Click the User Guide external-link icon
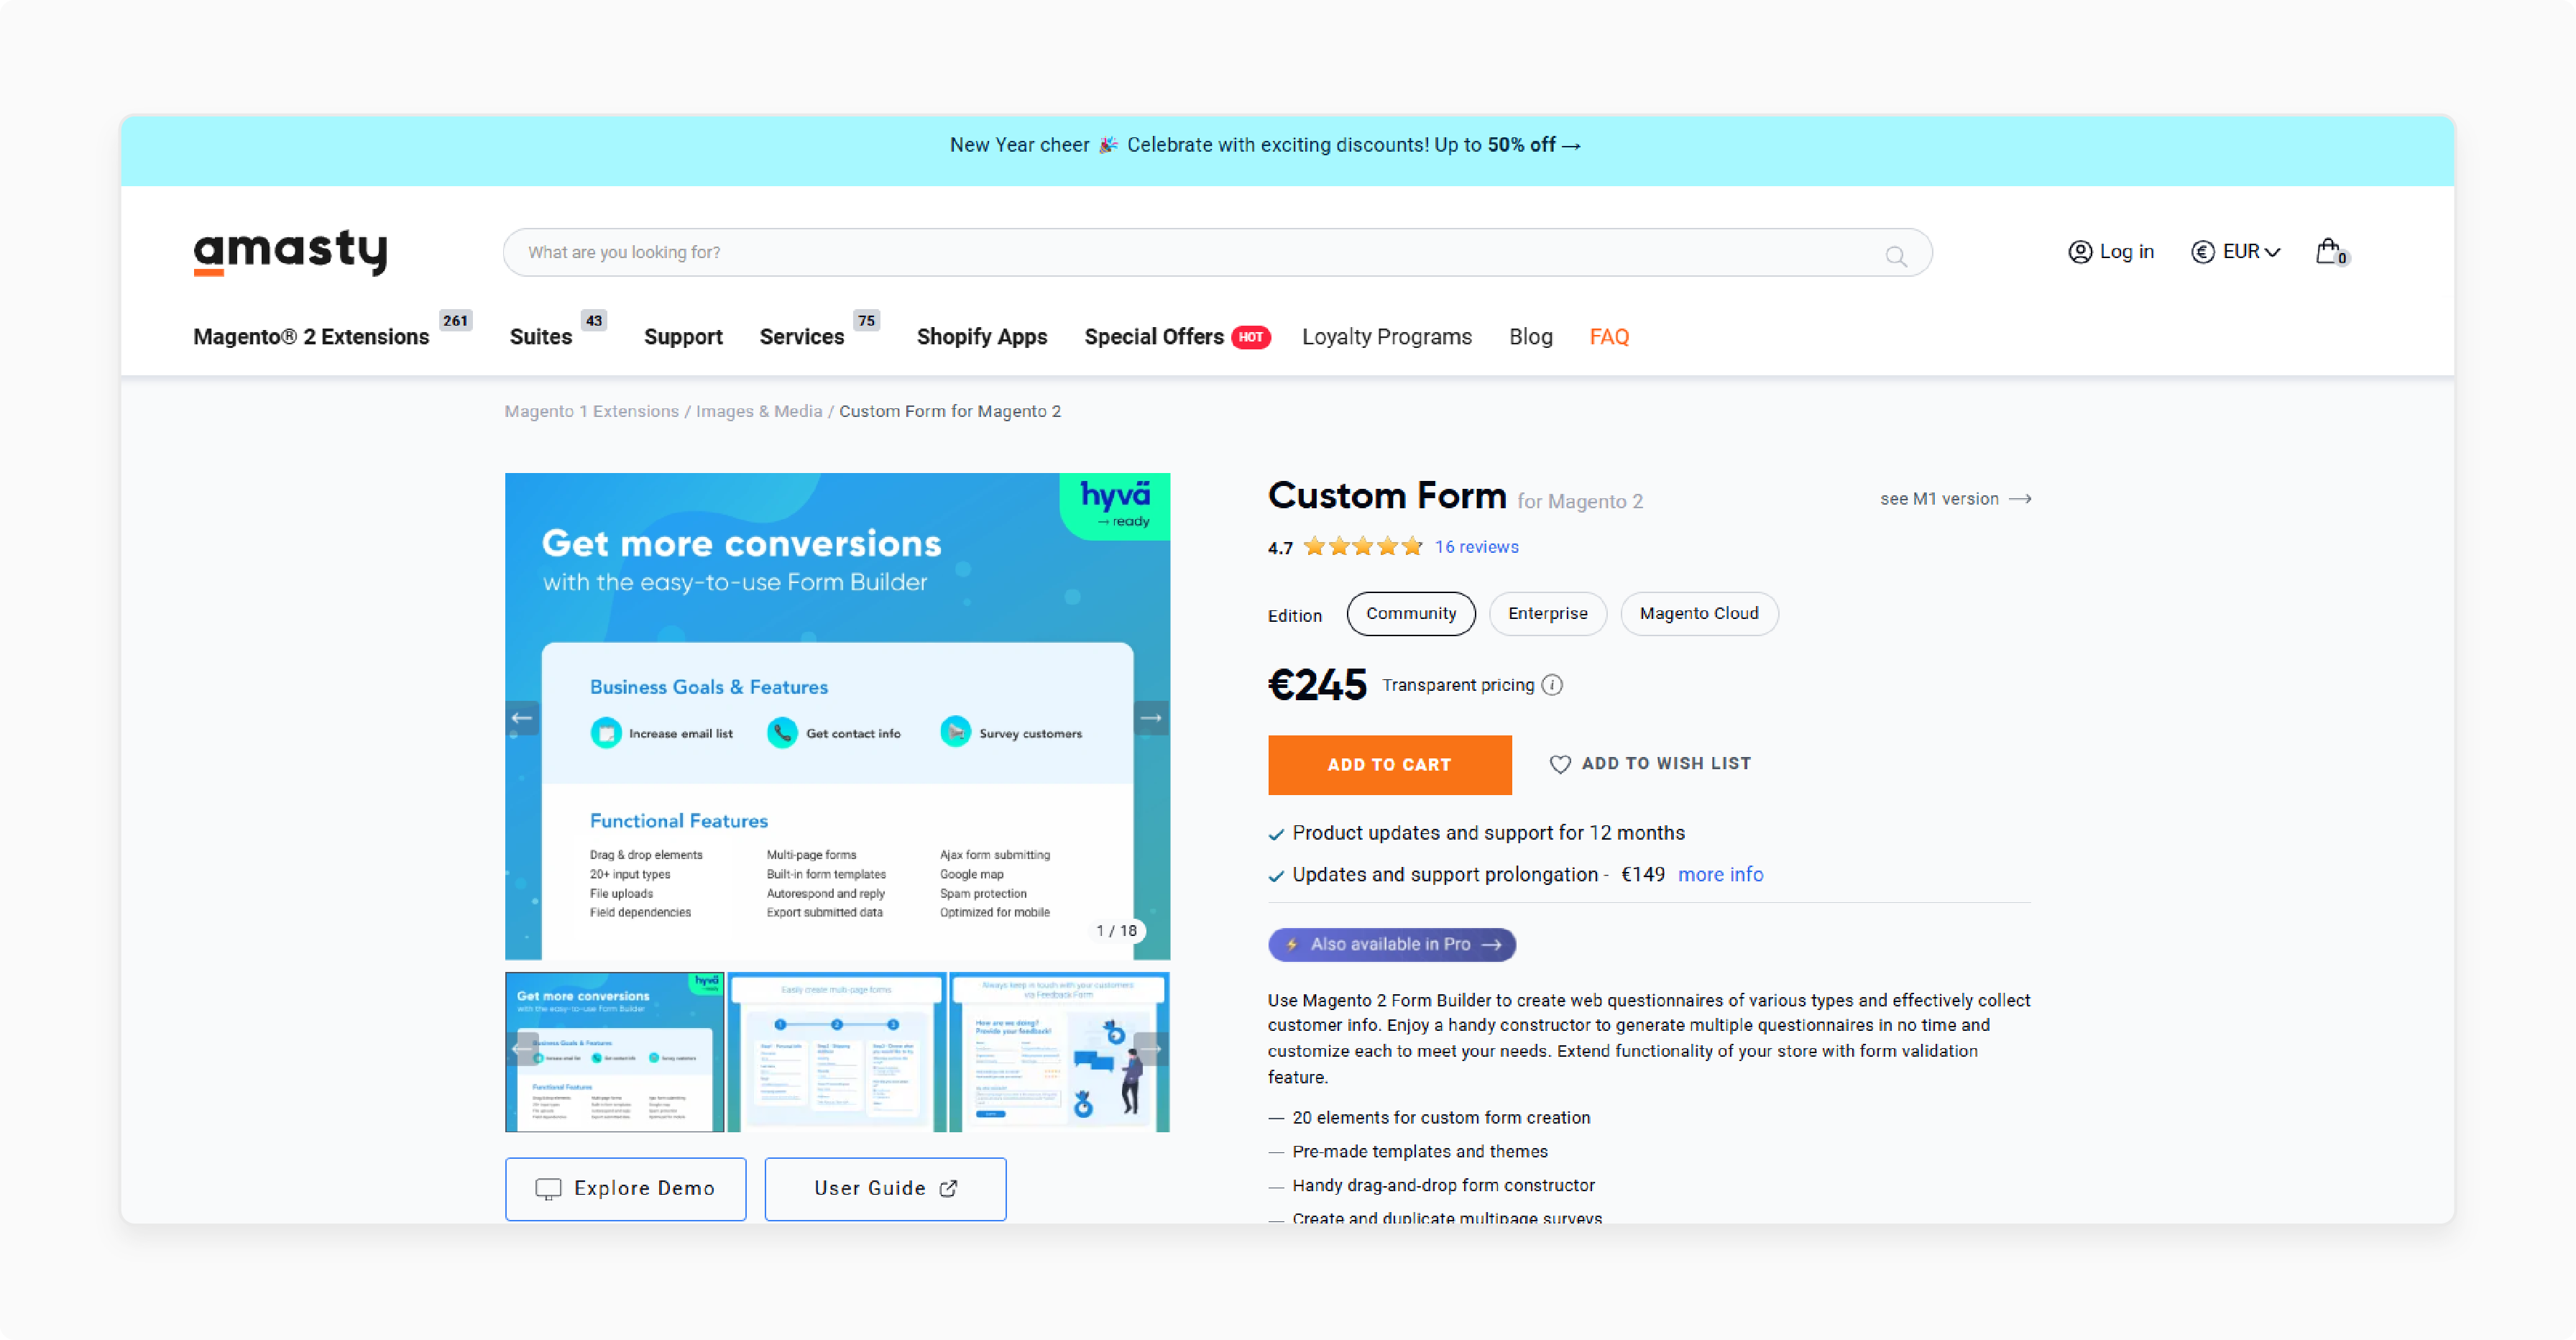2576x1340 pixels. [948, 1188]
